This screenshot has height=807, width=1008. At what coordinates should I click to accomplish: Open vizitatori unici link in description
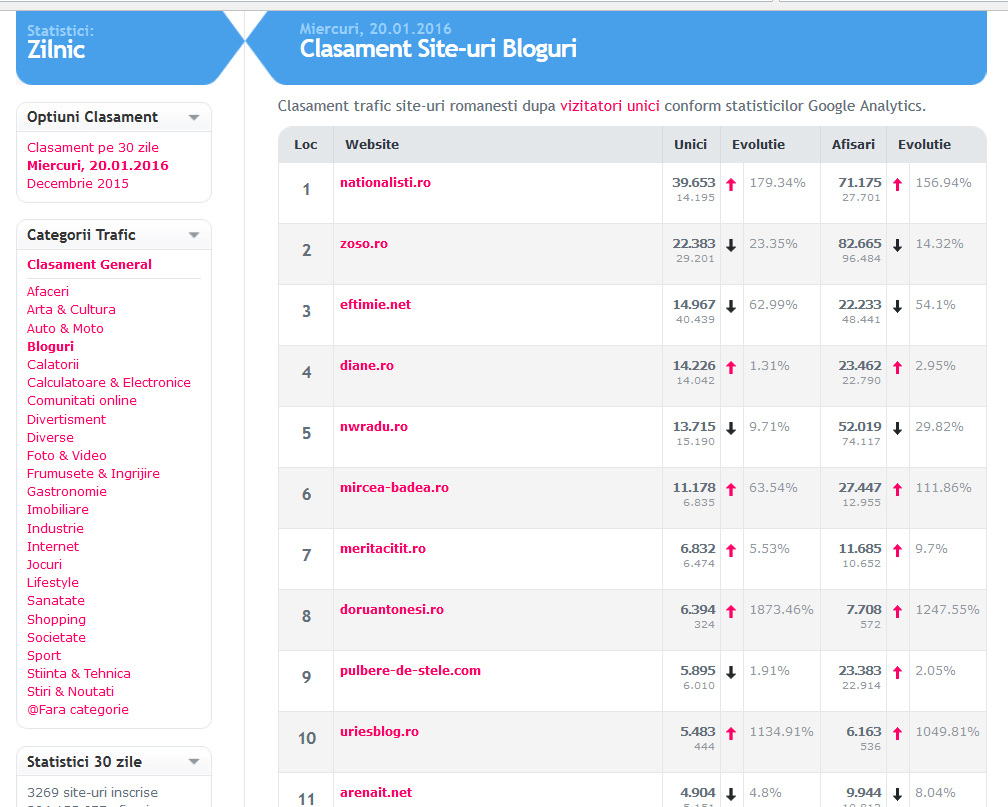pyautogui.click(x=610, y=106)
